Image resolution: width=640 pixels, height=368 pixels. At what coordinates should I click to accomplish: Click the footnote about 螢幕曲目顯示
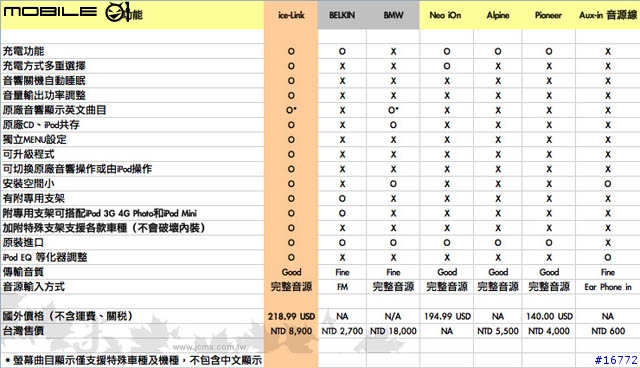(133, 360)
